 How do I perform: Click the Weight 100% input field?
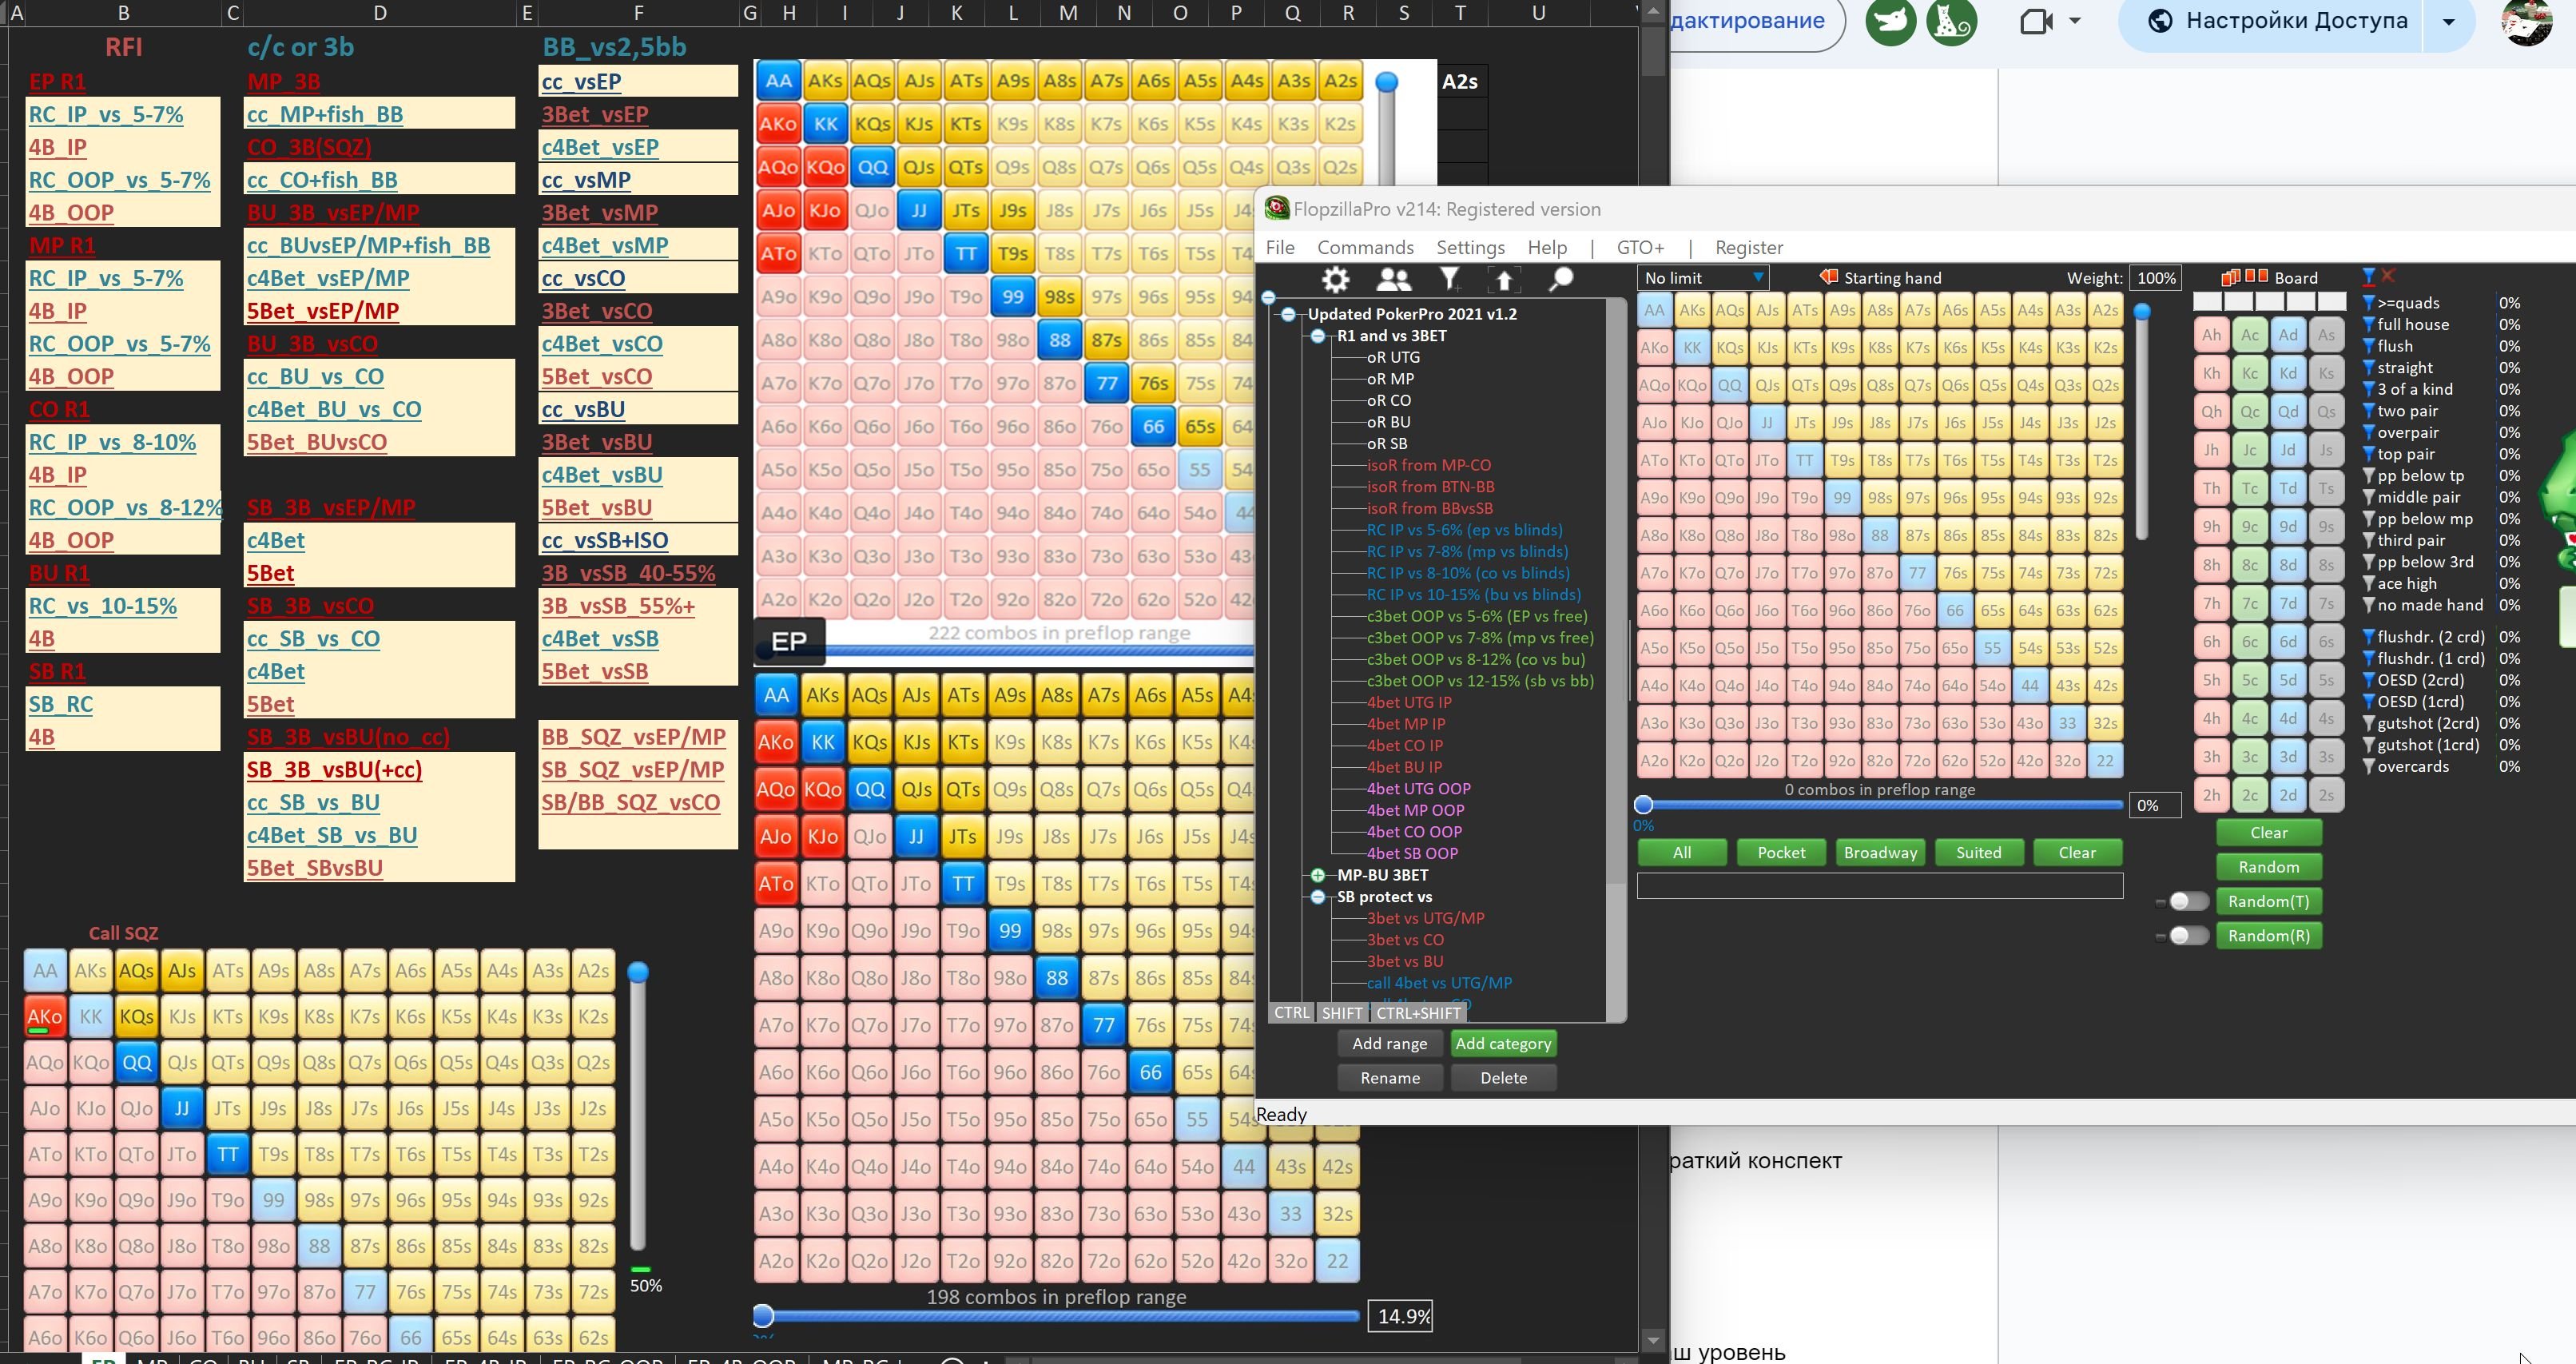[x=2155, y=278]
